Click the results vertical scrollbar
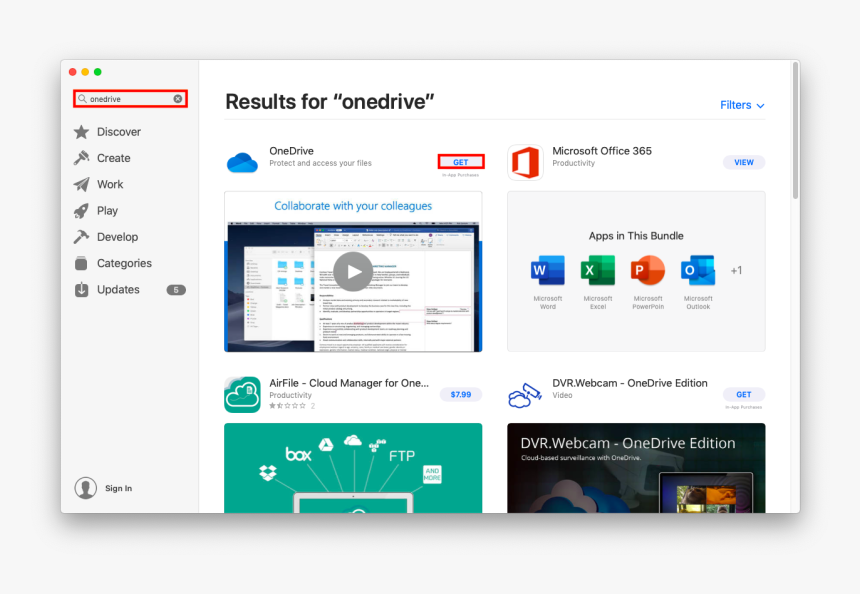This screenshot has width=860, height=594. pos(795,131)
